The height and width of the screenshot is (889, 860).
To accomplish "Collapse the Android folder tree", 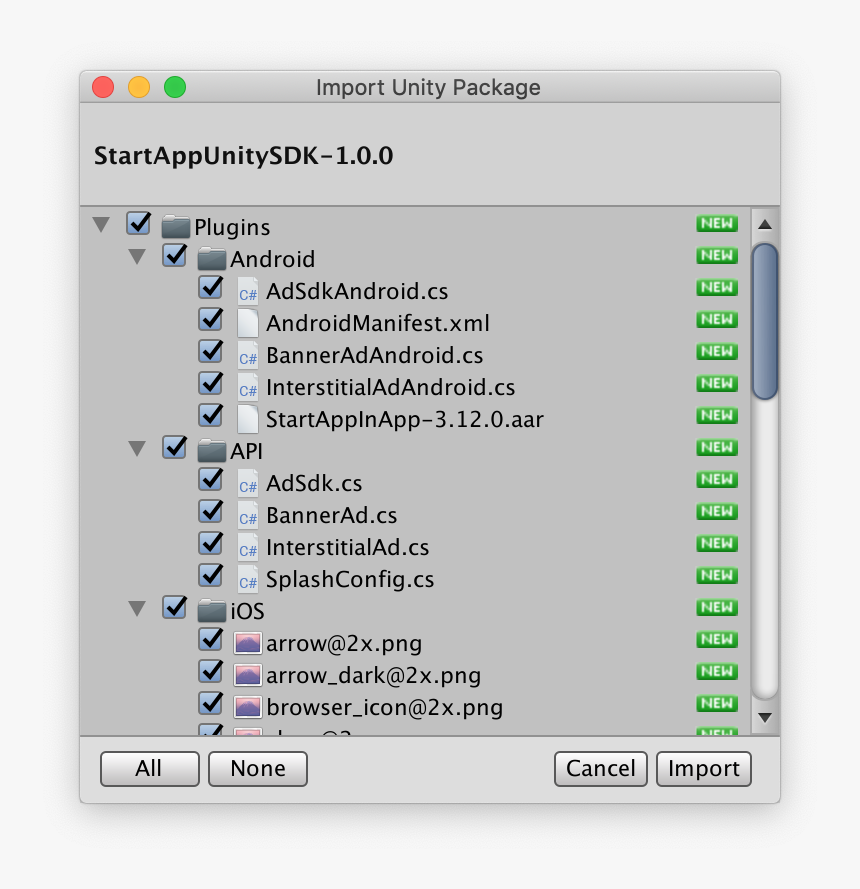I will tap(137, 256).
